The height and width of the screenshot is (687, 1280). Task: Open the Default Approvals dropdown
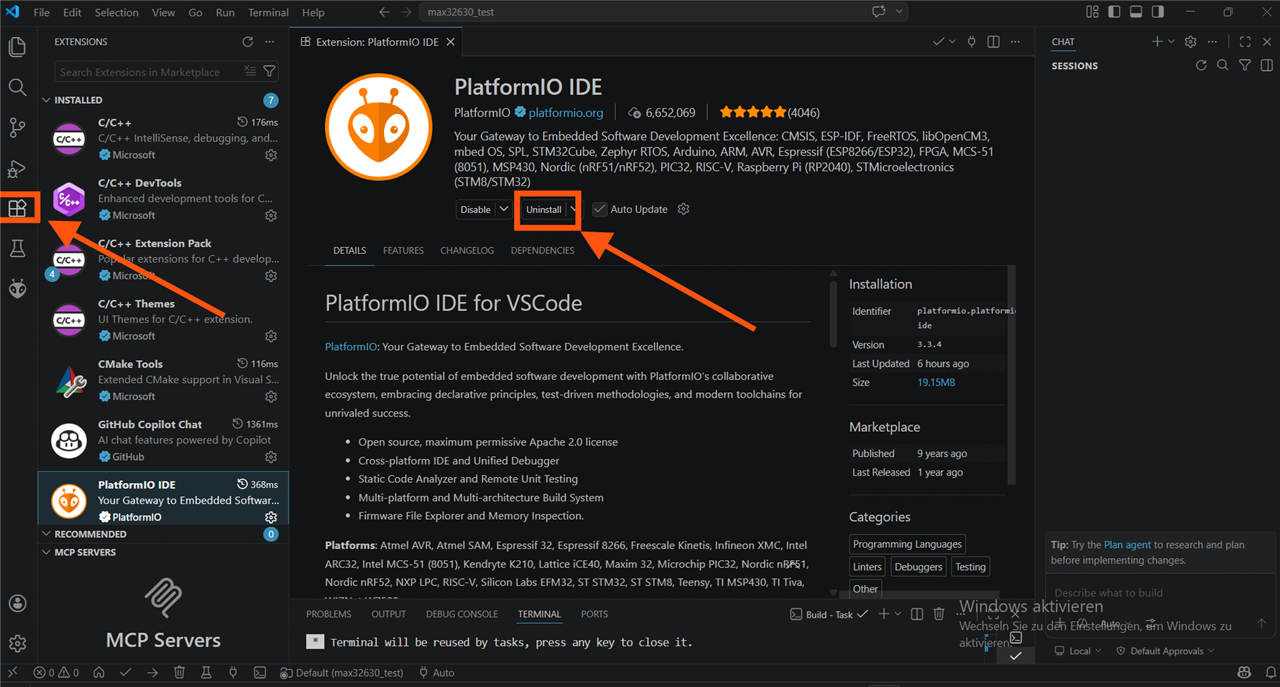[1166, 651]
